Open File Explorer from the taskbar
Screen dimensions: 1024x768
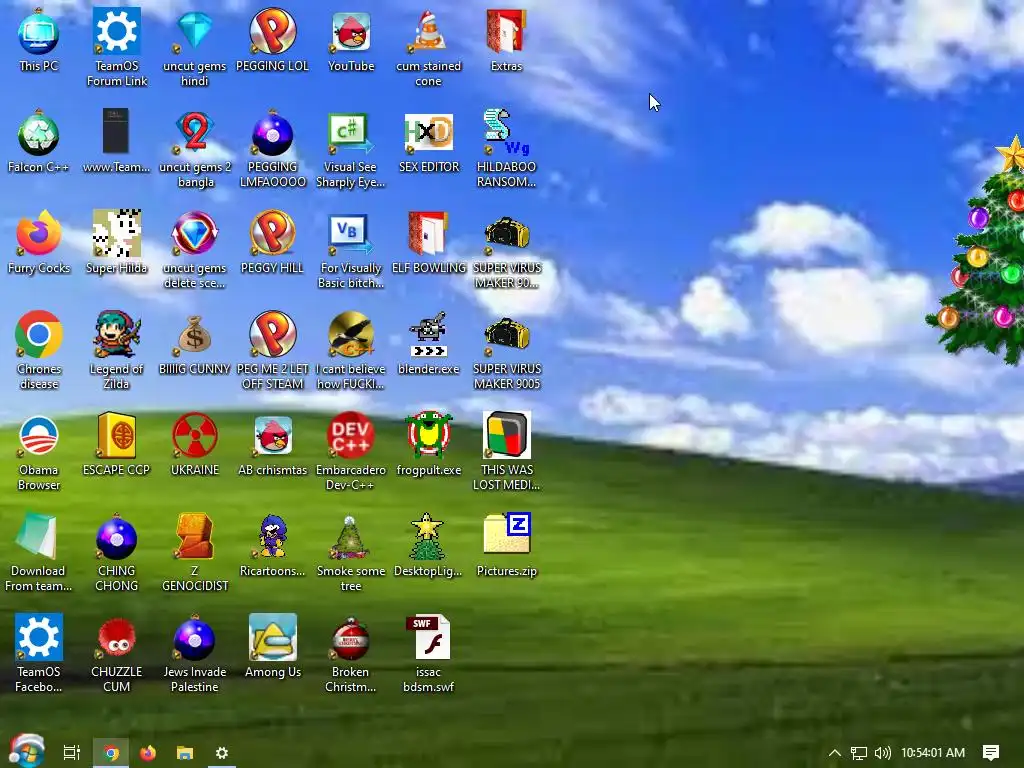click(185, 753)
